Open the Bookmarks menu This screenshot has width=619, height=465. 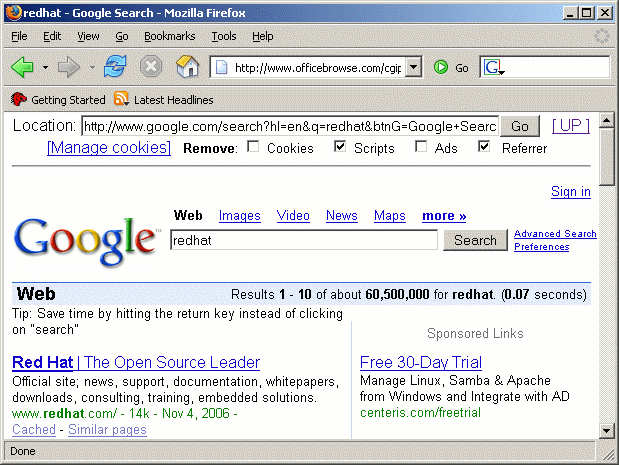pos(169,36)
